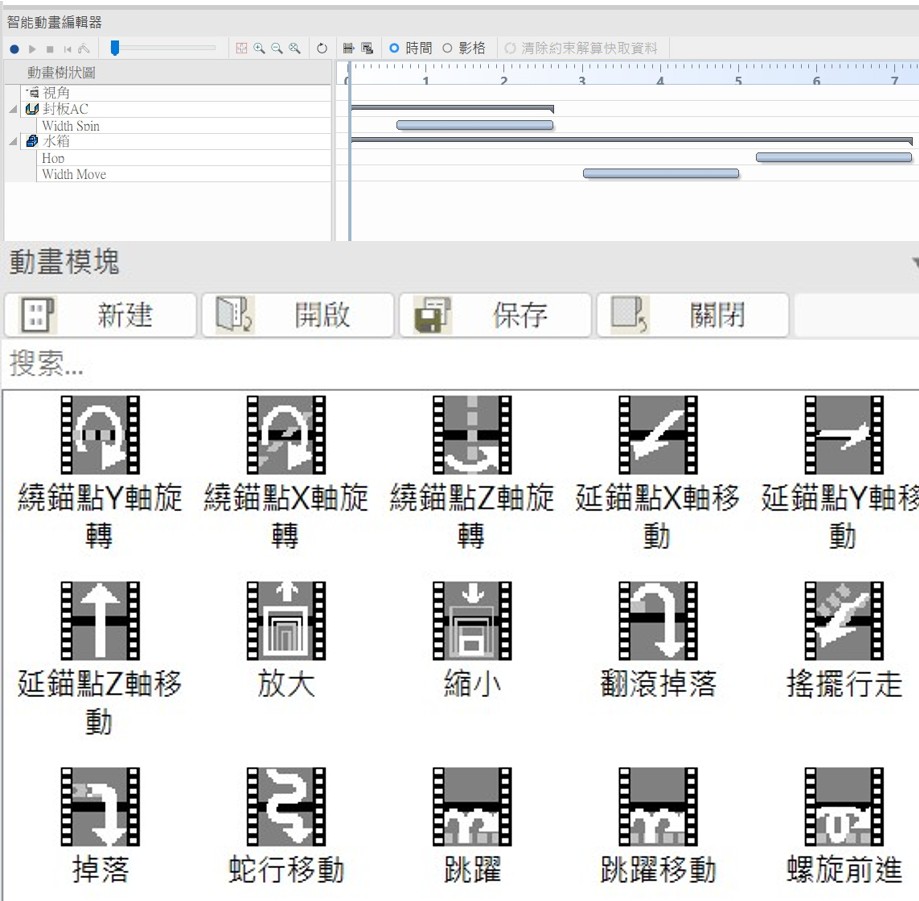Click the 開啟 button
The height and width of the screenshot is (901, 919).
point(297,315)
